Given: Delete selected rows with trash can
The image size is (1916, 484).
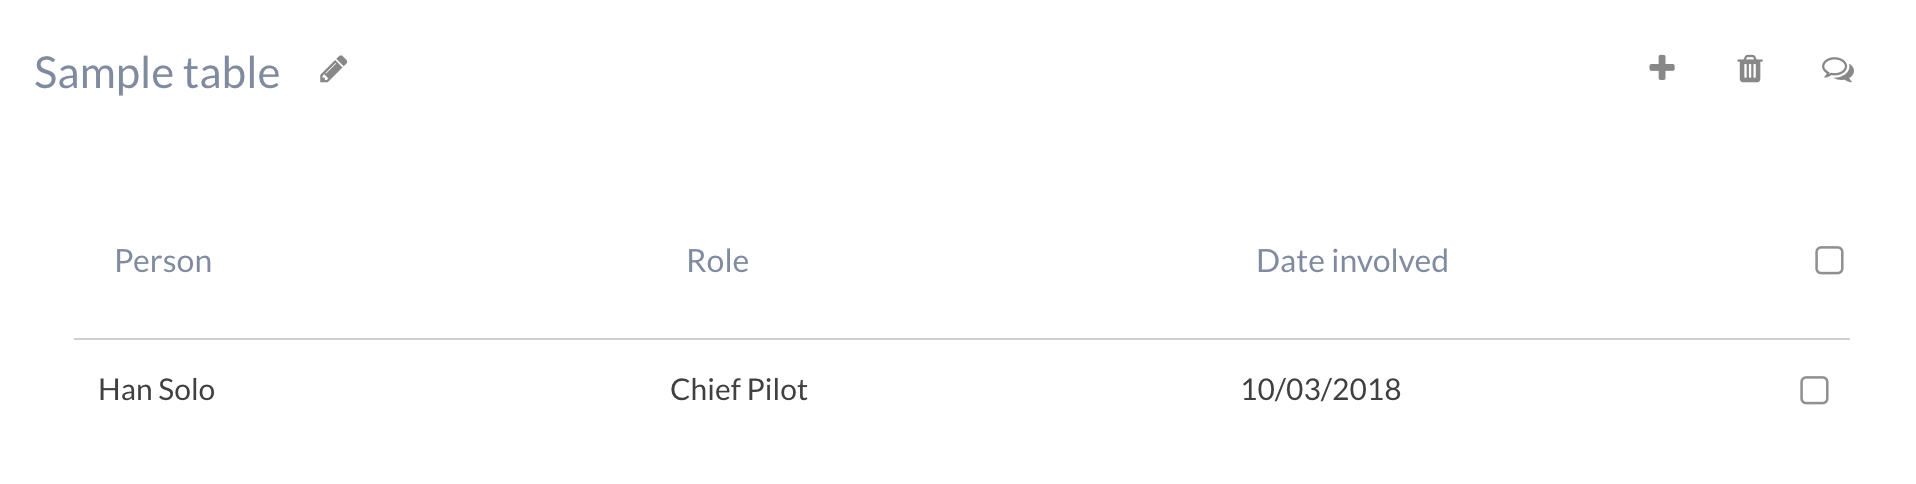Looking at the screenshot, I should (1749, 69).
